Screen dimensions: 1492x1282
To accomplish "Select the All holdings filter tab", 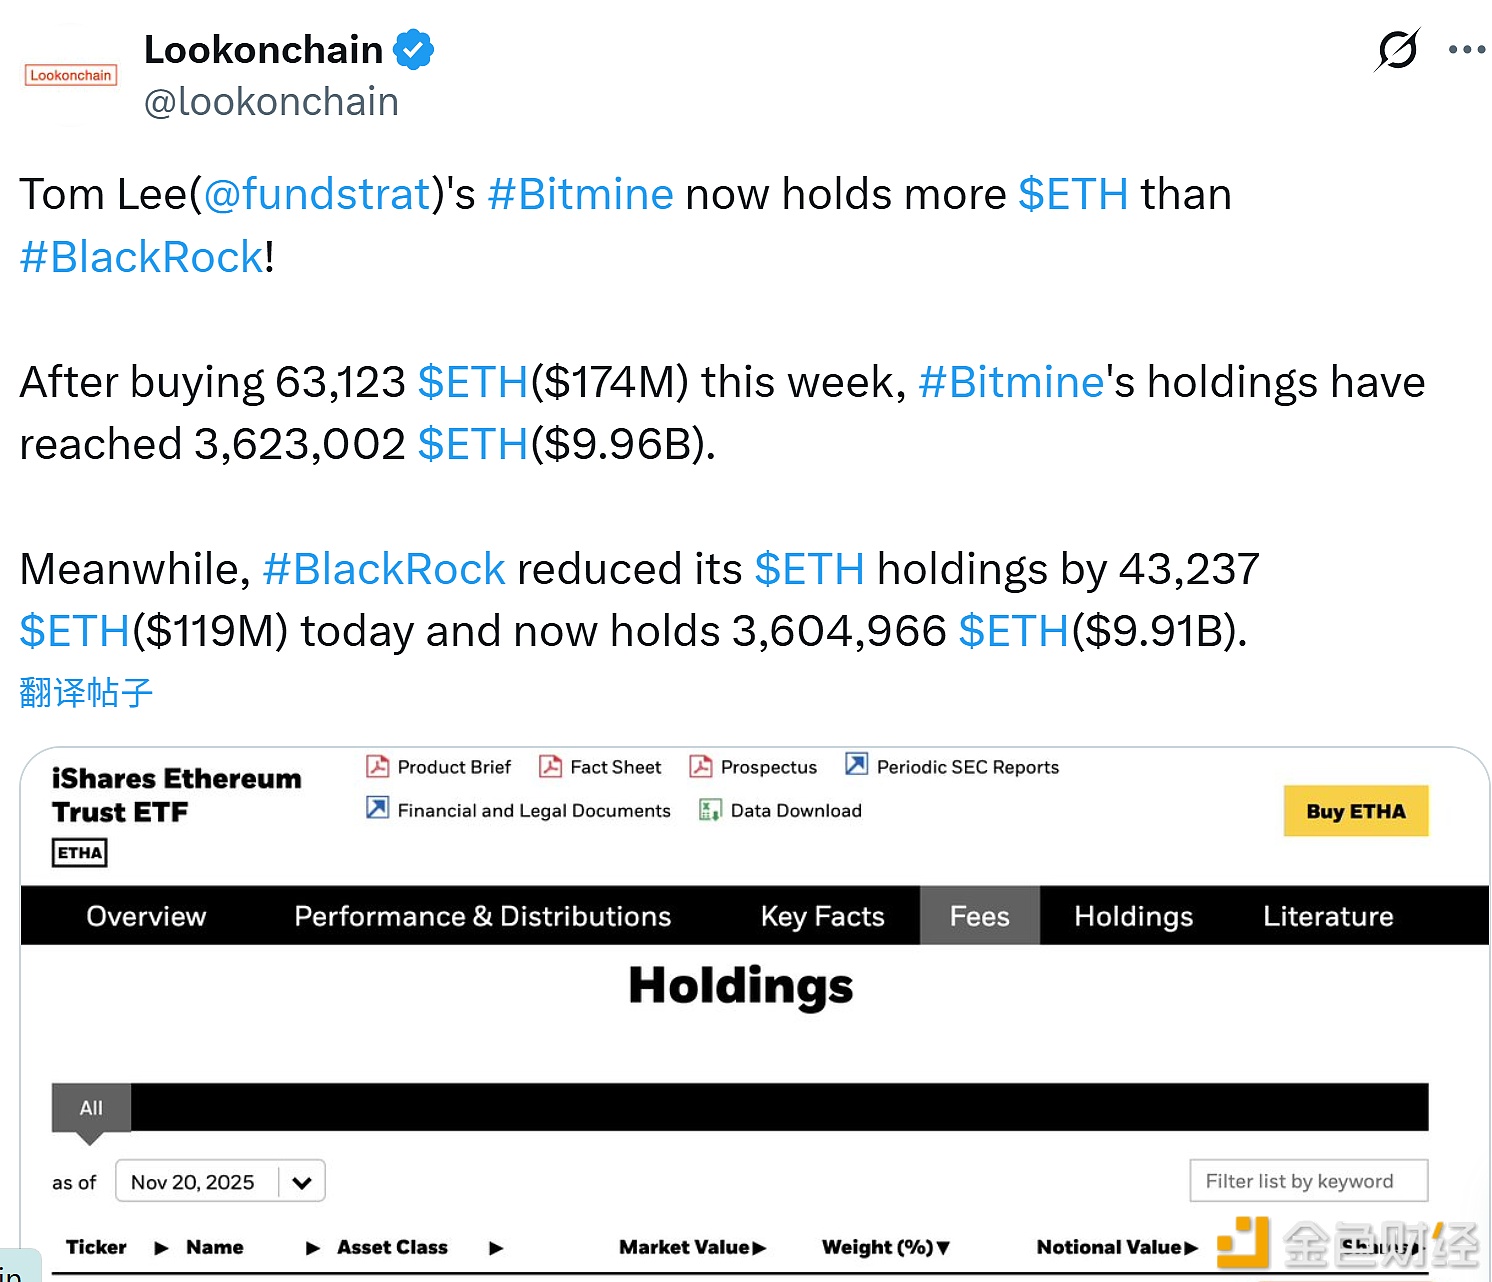I will coord(90,1108).
